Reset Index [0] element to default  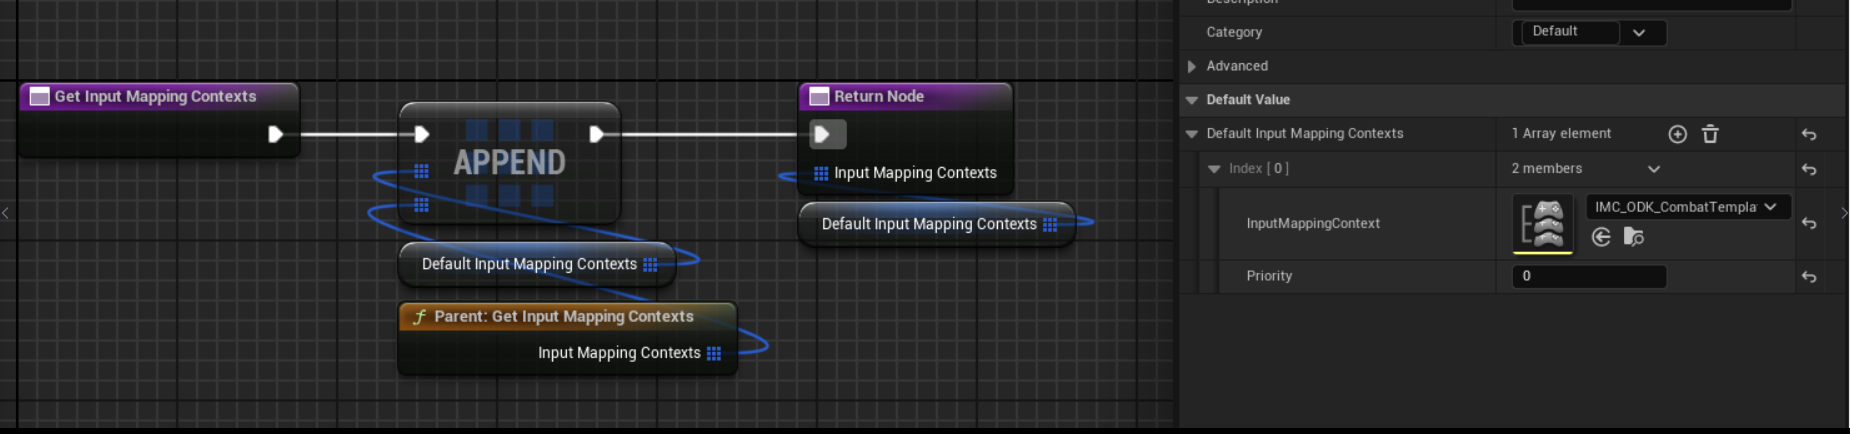tap(1809, 170)
